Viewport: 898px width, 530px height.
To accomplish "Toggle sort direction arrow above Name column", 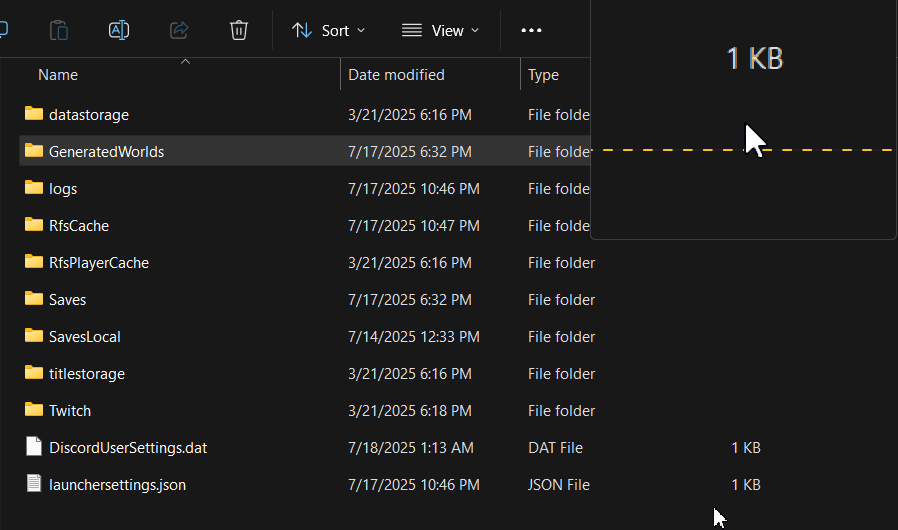I will coord(185,61).
